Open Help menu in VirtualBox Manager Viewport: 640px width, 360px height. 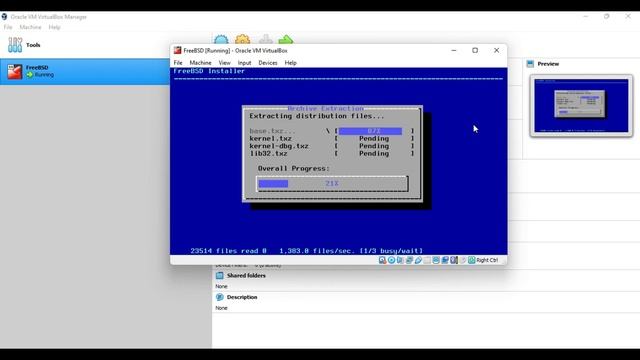tap(54, 27)
